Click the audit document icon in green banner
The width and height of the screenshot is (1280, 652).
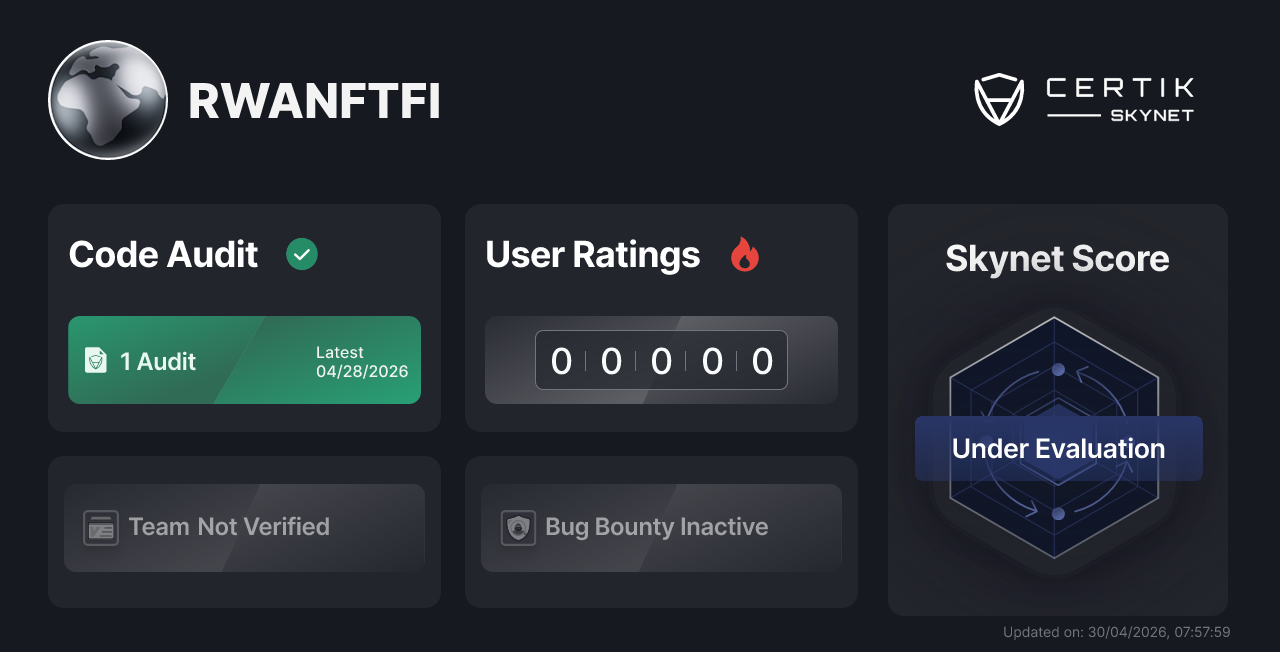(96, 361)
